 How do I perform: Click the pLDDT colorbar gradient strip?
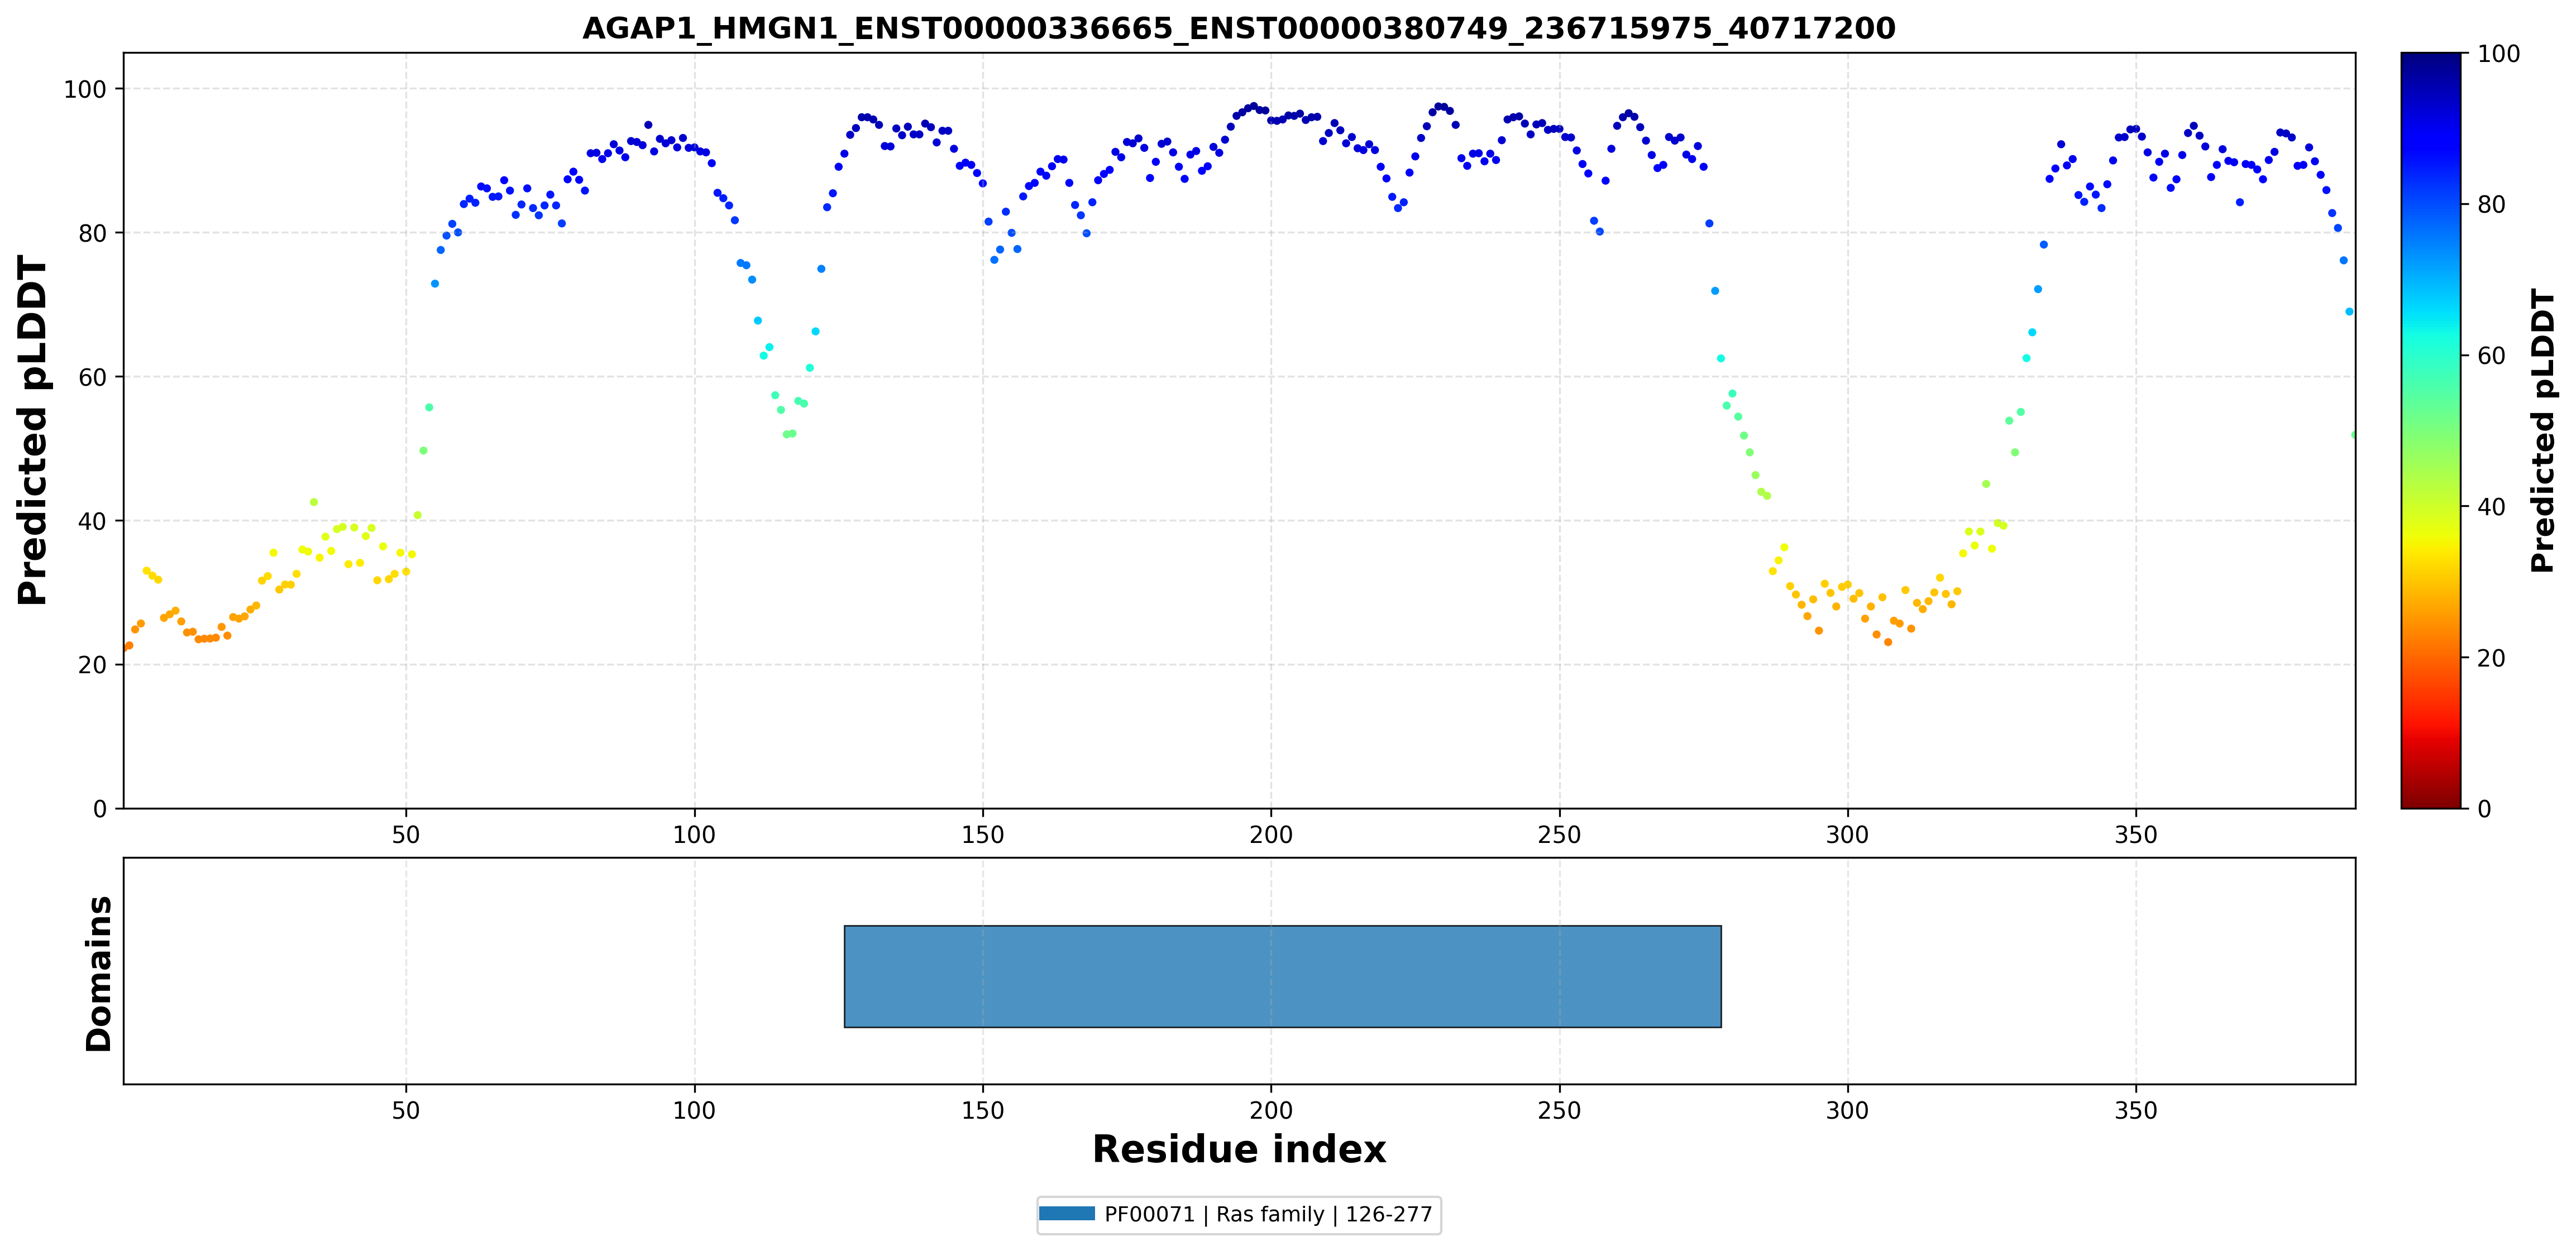[x=2430, y=430]
